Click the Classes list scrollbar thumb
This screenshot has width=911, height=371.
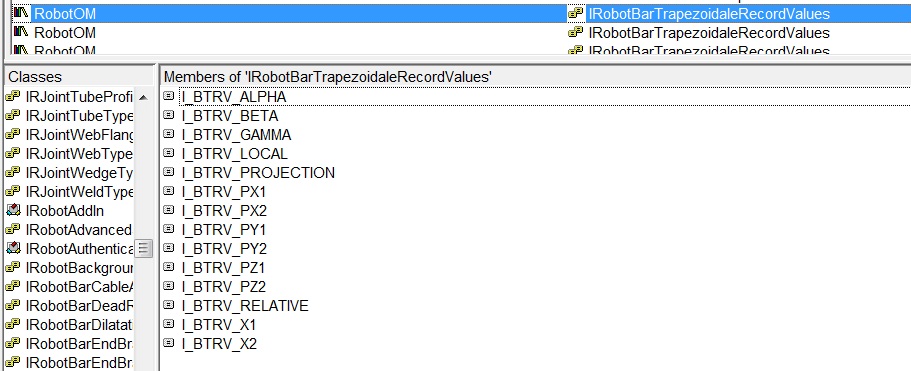pos(144,248)
